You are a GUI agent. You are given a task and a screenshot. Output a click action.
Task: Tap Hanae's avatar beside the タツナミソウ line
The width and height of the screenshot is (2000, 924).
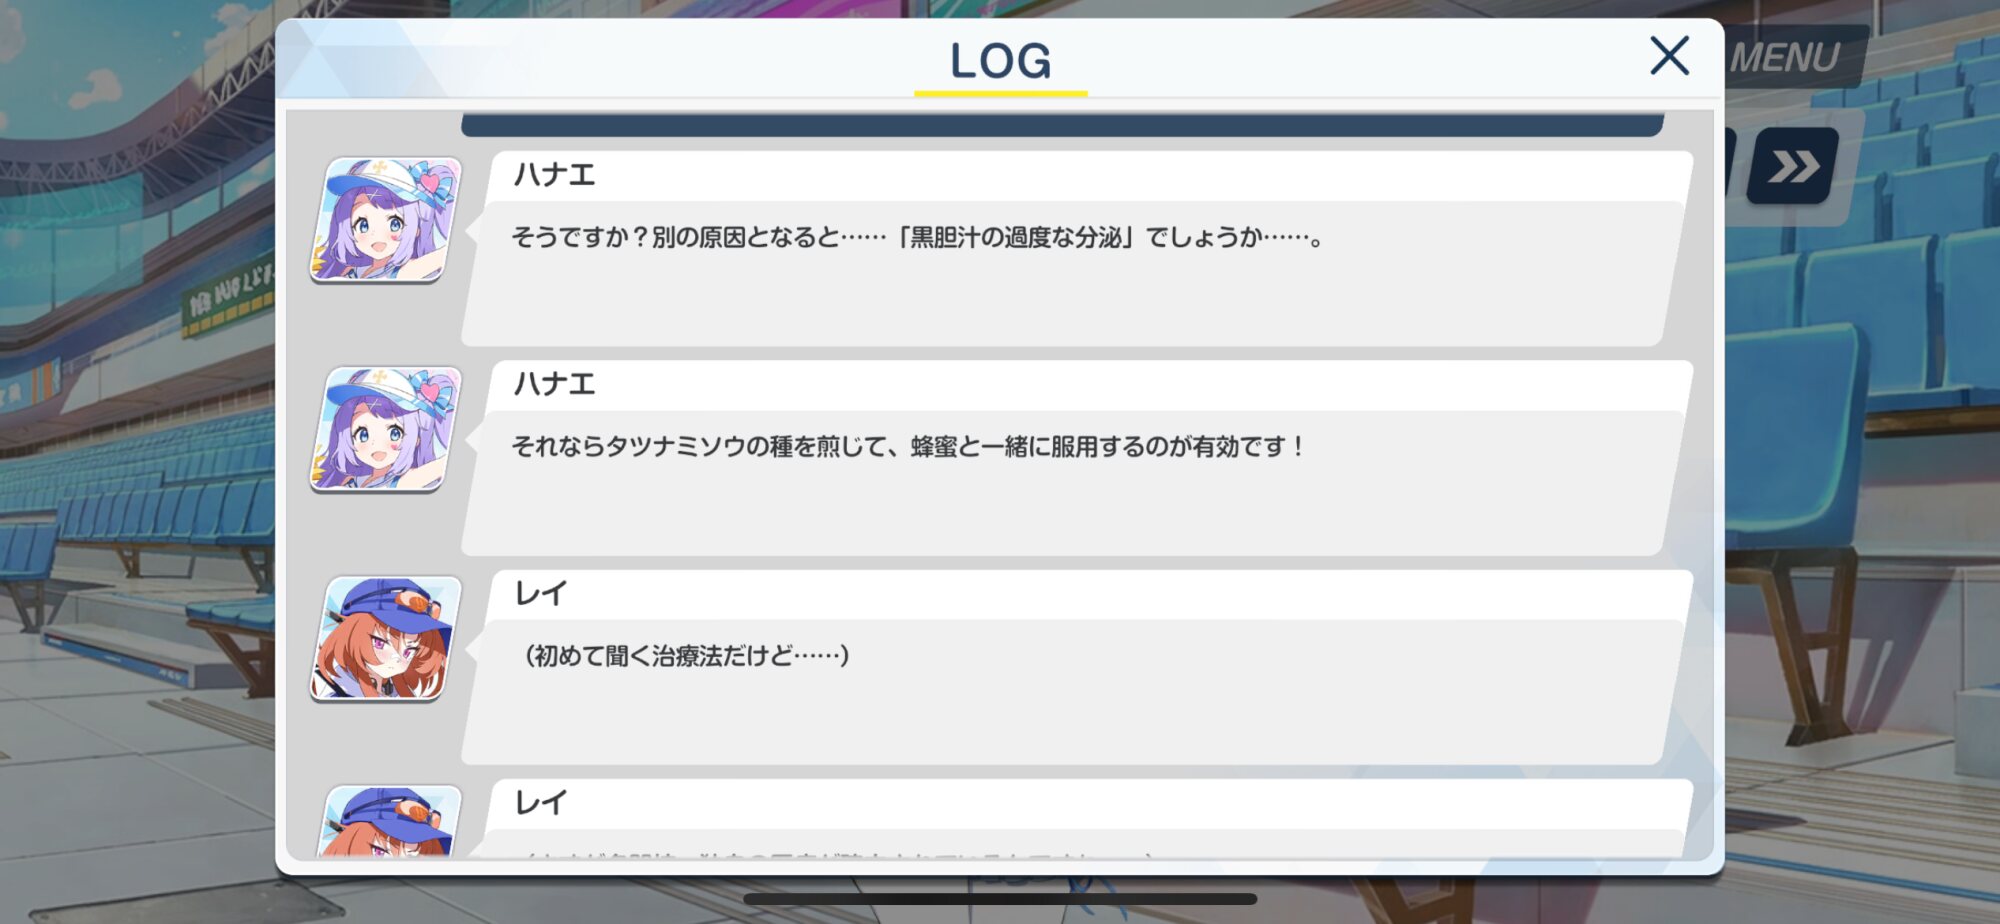[386, 429]
